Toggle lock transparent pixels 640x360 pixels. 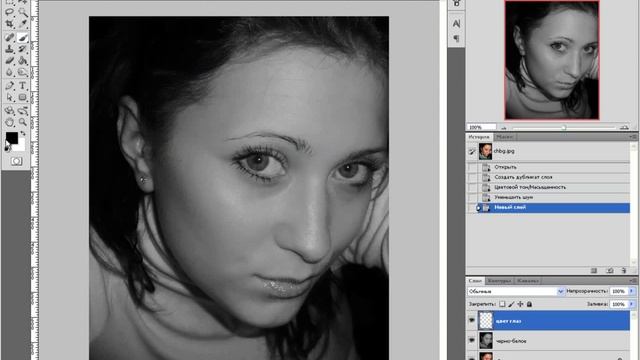[x=502, y=304]
